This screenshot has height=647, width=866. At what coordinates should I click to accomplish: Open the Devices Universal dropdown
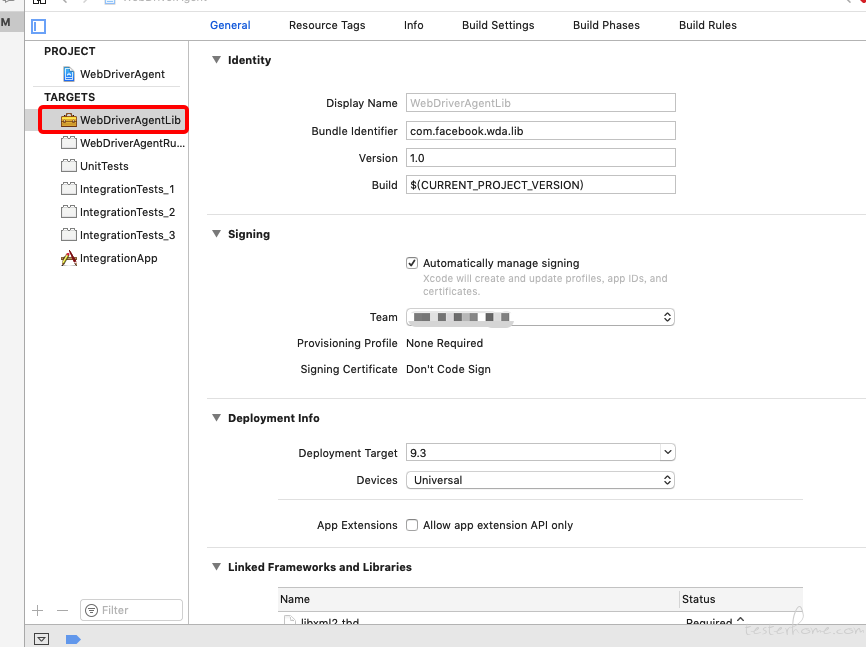pos(540,480)
